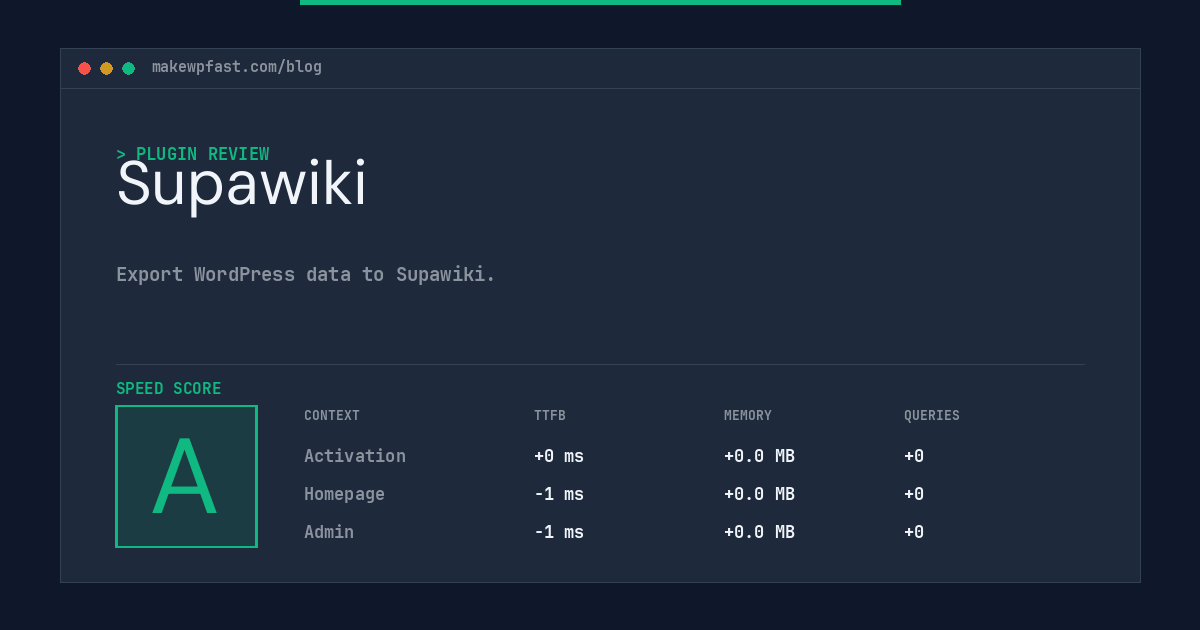Click the QUERIES column header

pyautogui.click(x=932, y=416)
